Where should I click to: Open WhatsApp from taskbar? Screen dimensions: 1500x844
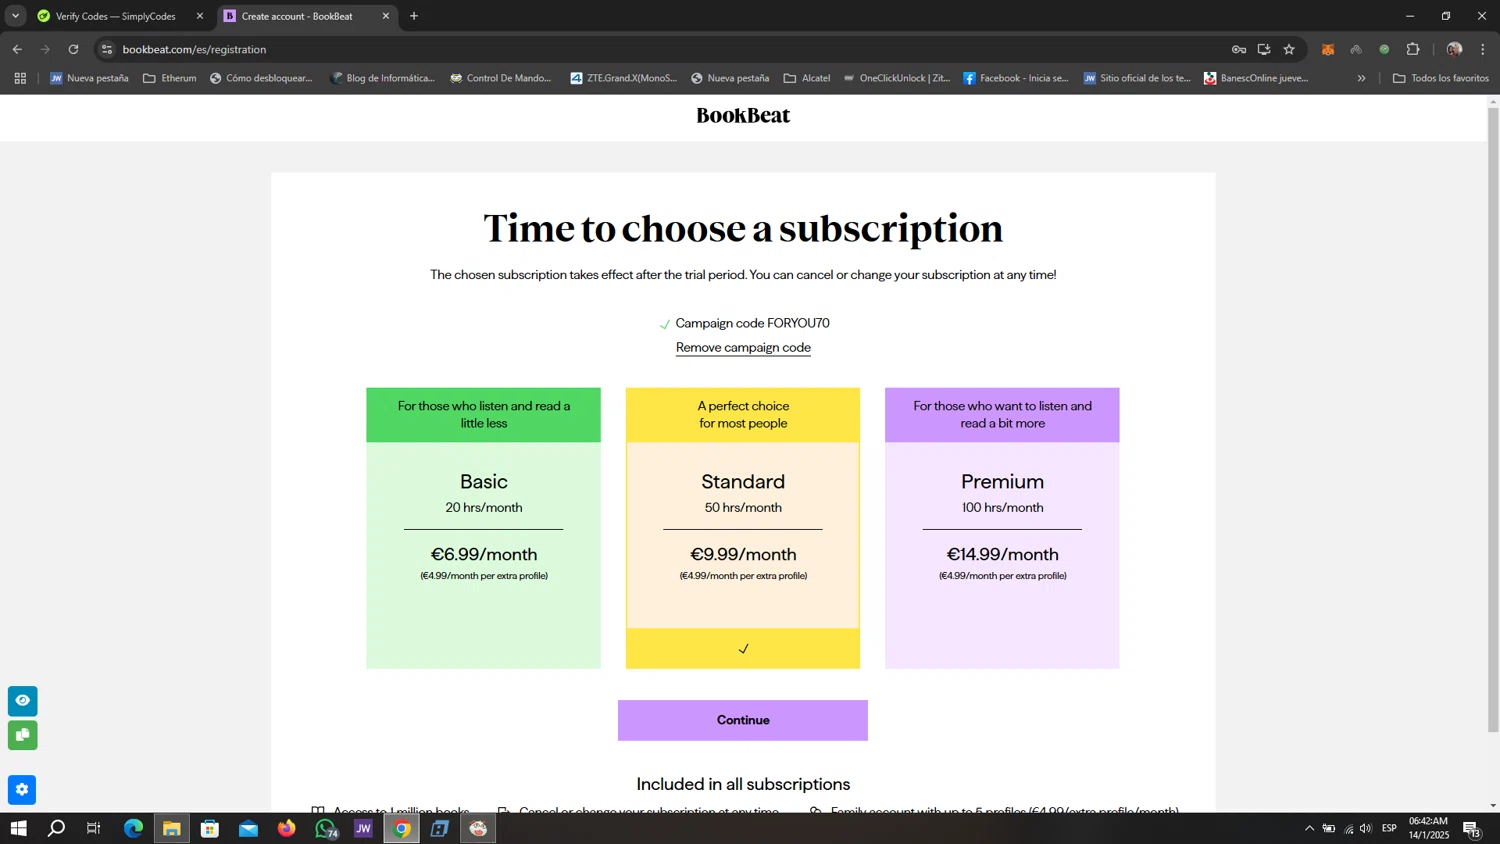325,828
